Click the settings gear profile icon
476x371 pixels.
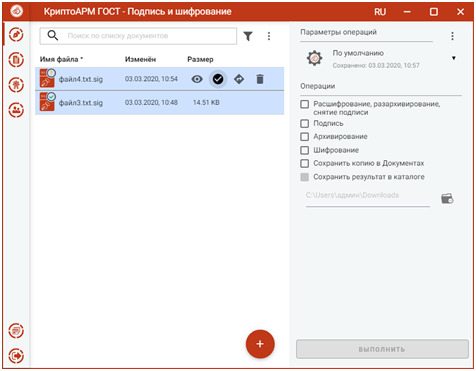coord(314,58)
